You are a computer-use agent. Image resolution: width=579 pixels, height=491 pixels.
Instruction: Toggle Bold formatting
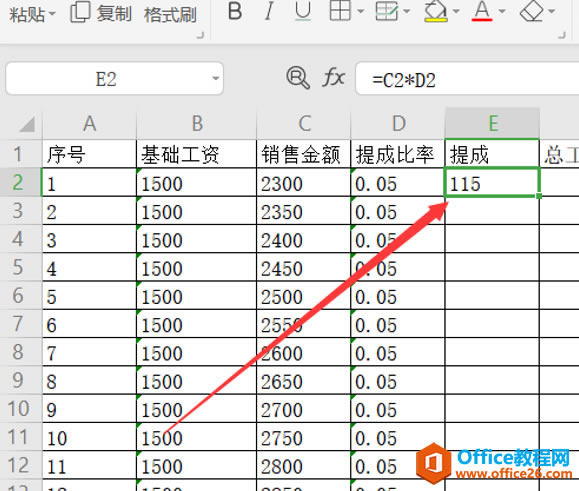tap(235, 11)
